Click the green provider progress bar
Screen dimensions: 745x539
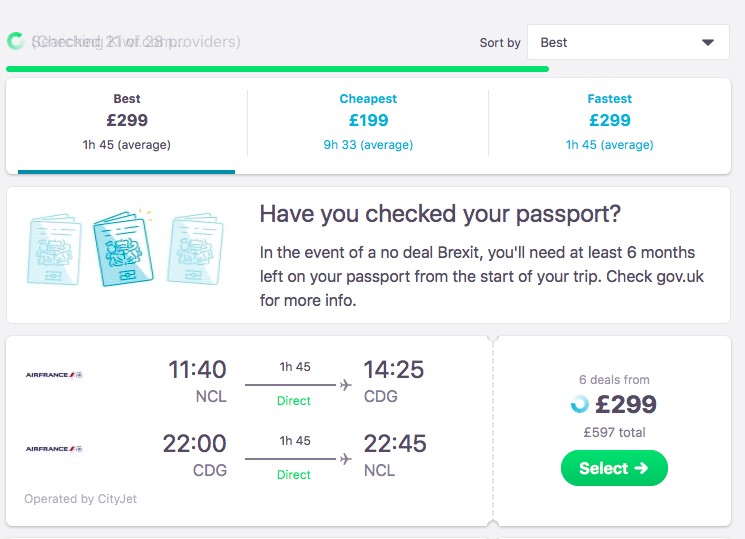click(277, 69)
